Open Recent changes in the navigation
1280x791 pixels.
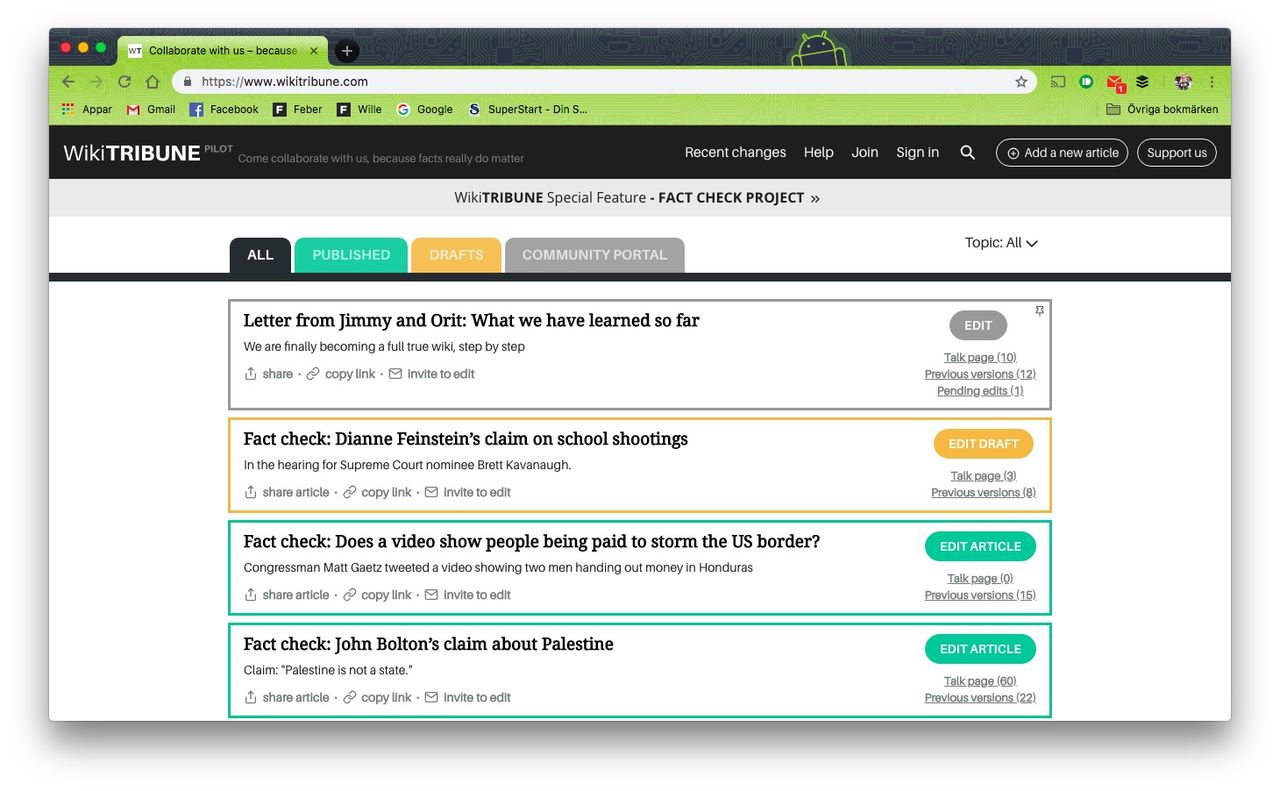coord(735,153)
